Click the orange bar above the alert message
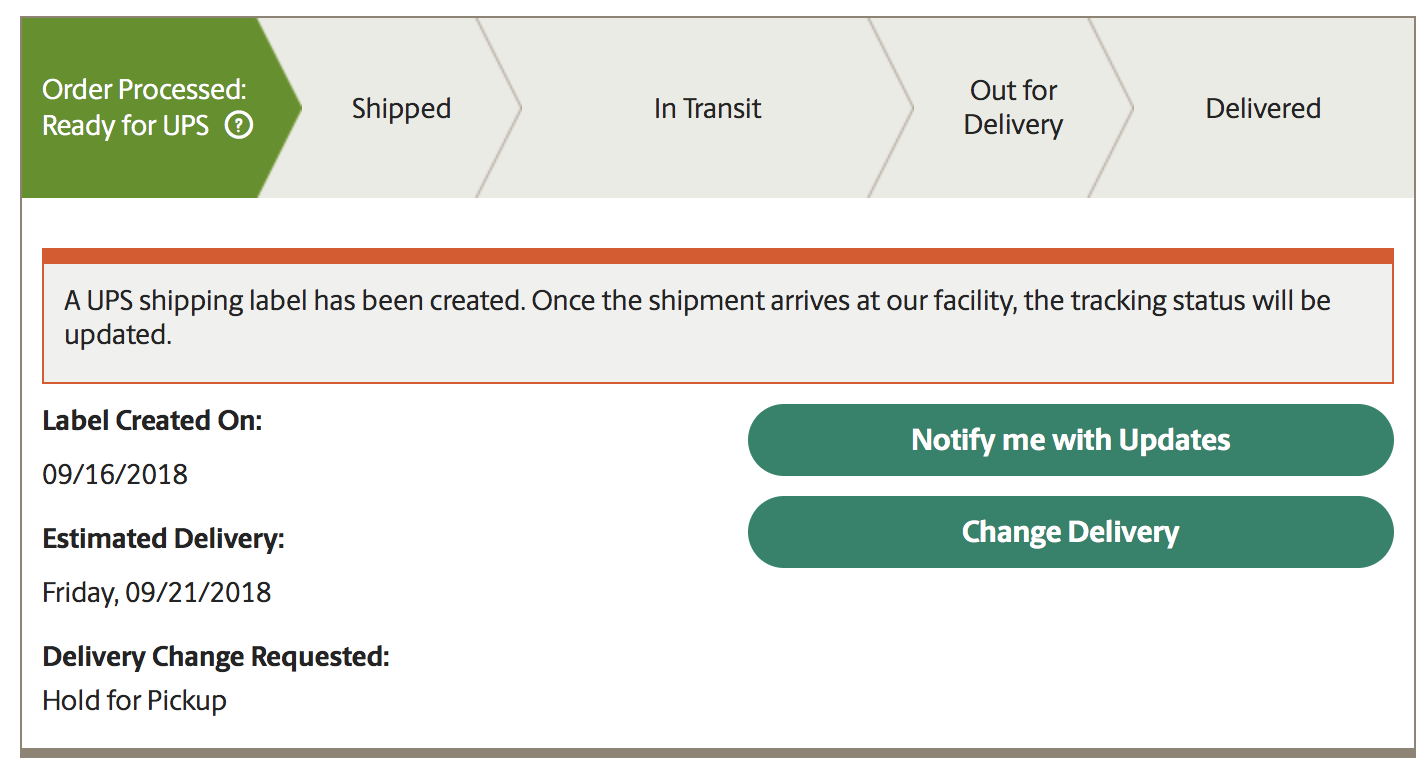 [717, 256]
